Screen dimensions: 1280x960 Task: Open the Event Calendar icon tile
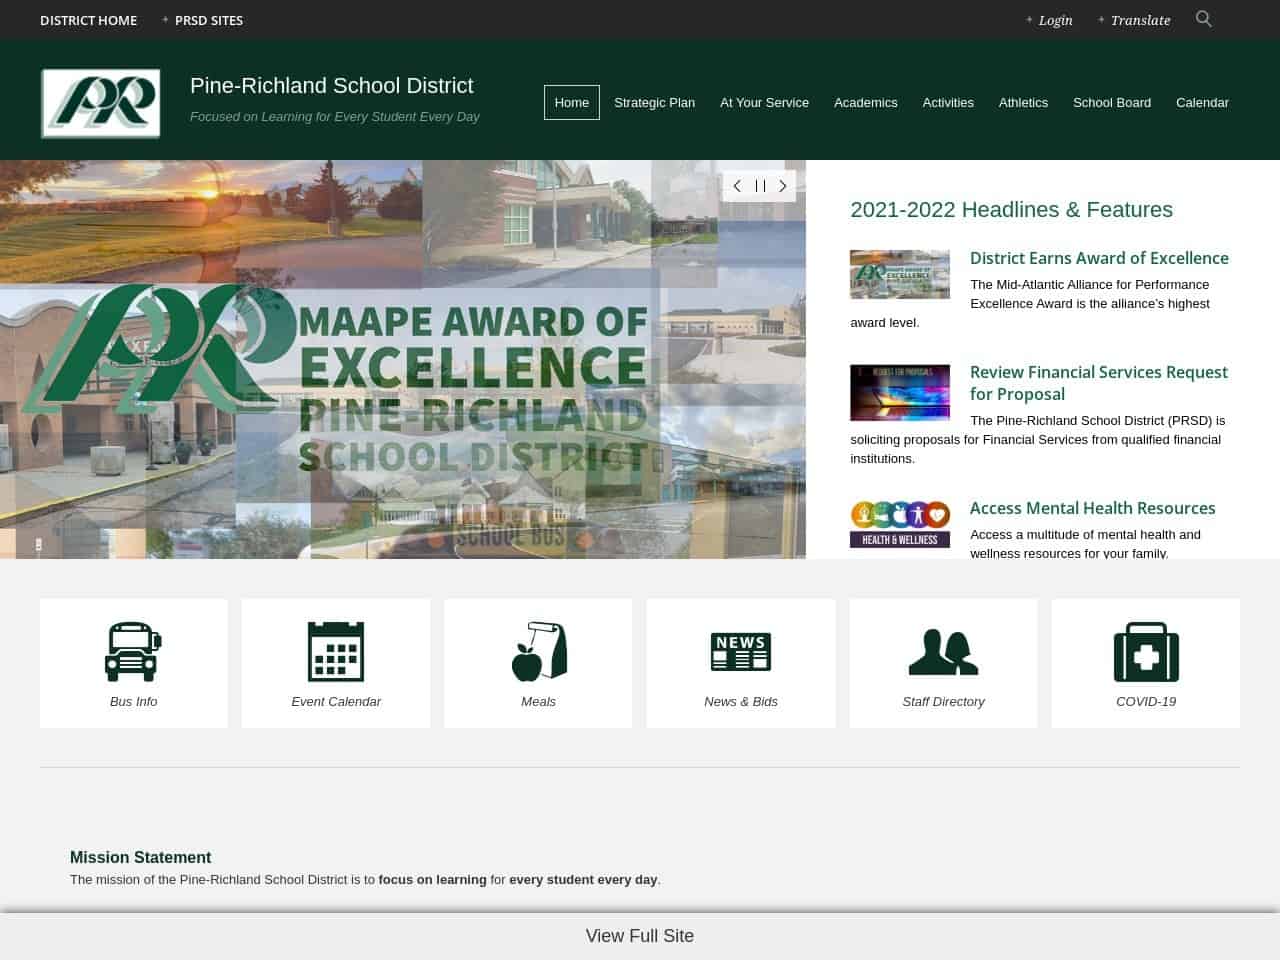[x=336, y=651]
